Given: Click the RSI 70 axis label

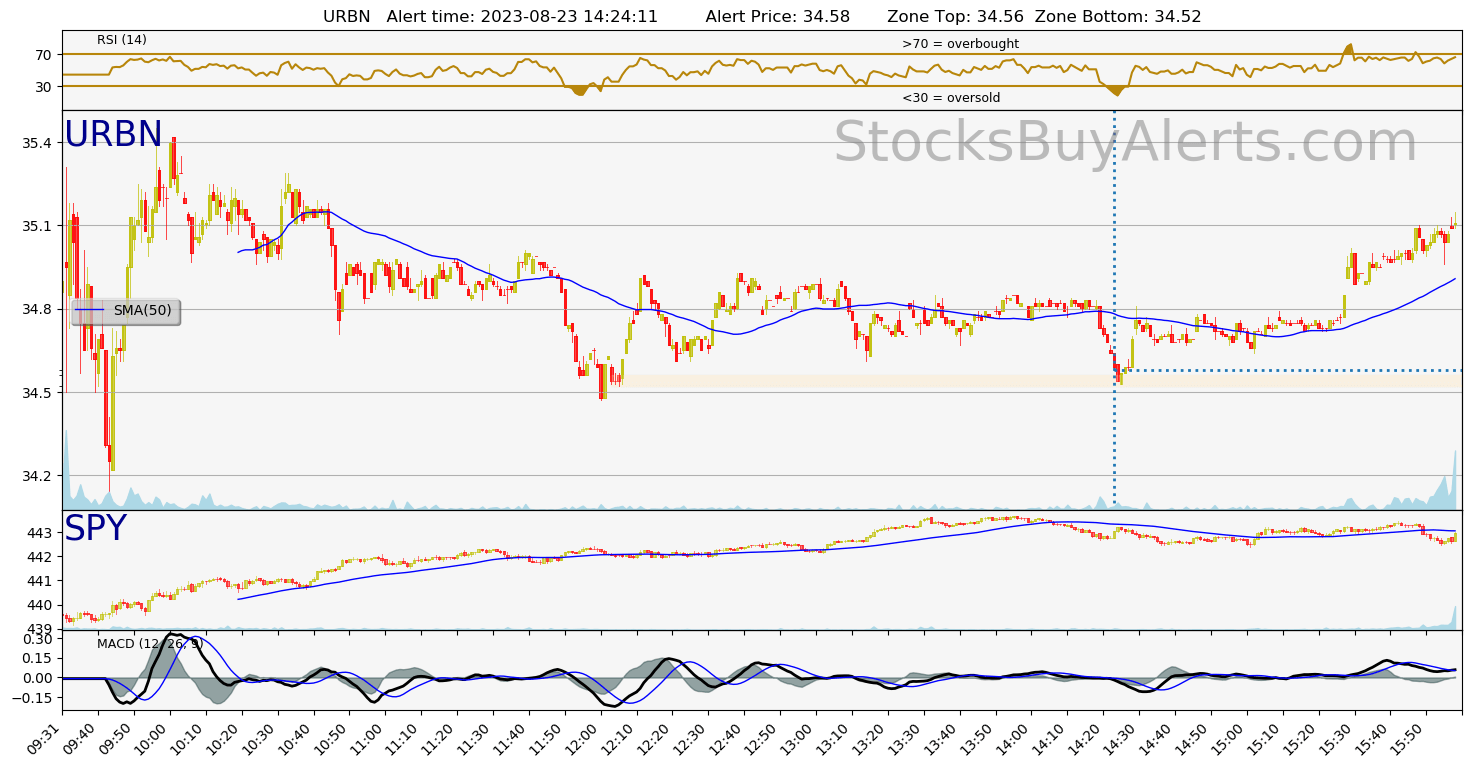Looking at the screenshot, I should click(43, 55).
